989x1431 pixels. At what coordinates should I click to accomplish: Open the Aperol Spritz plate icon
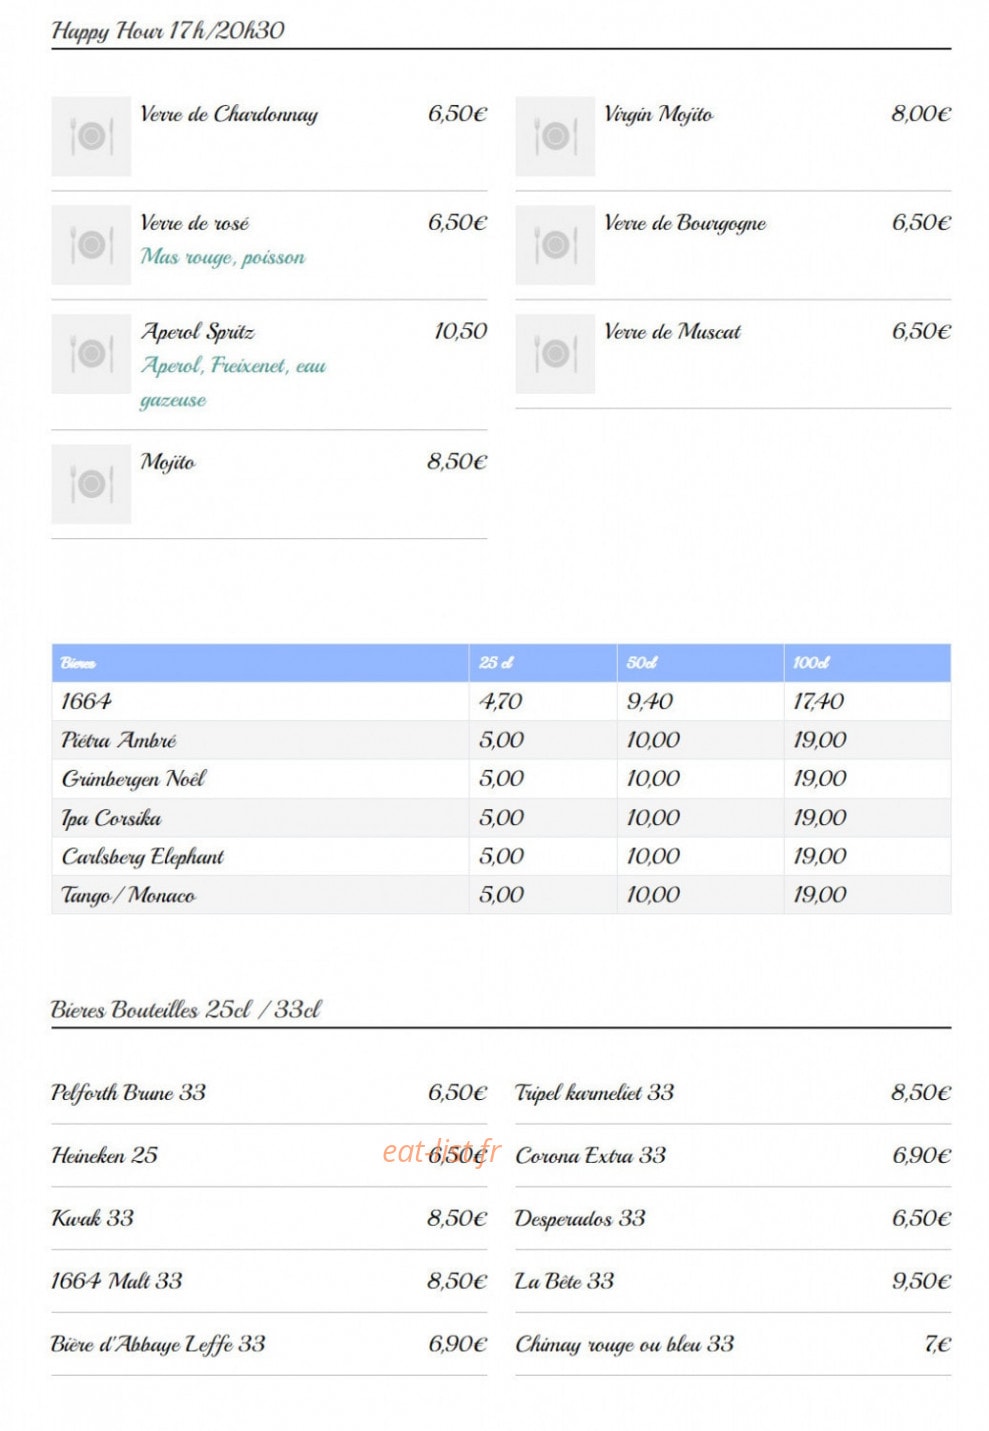tap(91, 354)
